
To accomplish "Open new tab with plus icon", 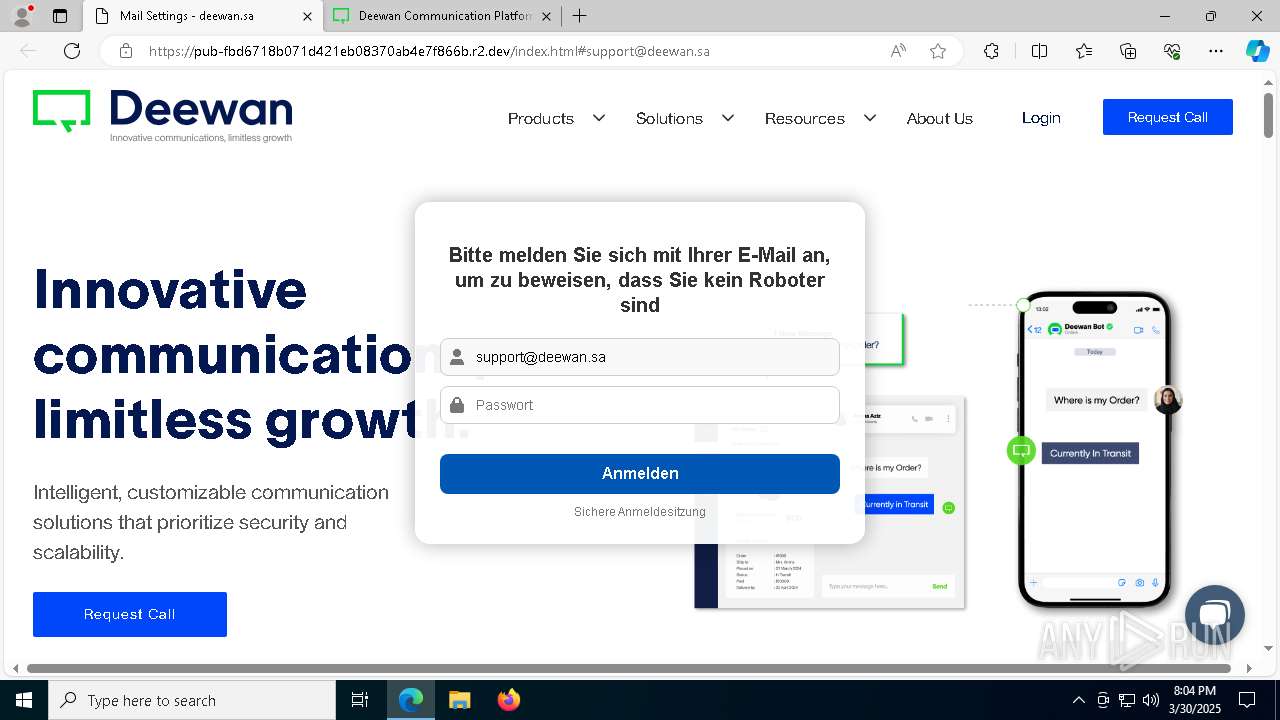I will 580,16.
